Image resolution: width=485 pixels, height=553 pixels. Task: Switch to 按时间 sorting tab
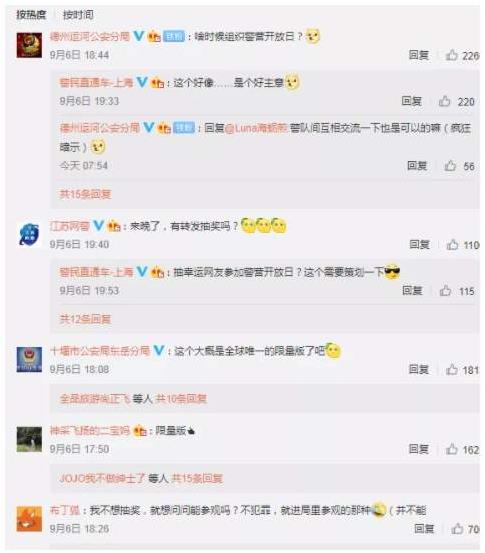tap(78, 15)
